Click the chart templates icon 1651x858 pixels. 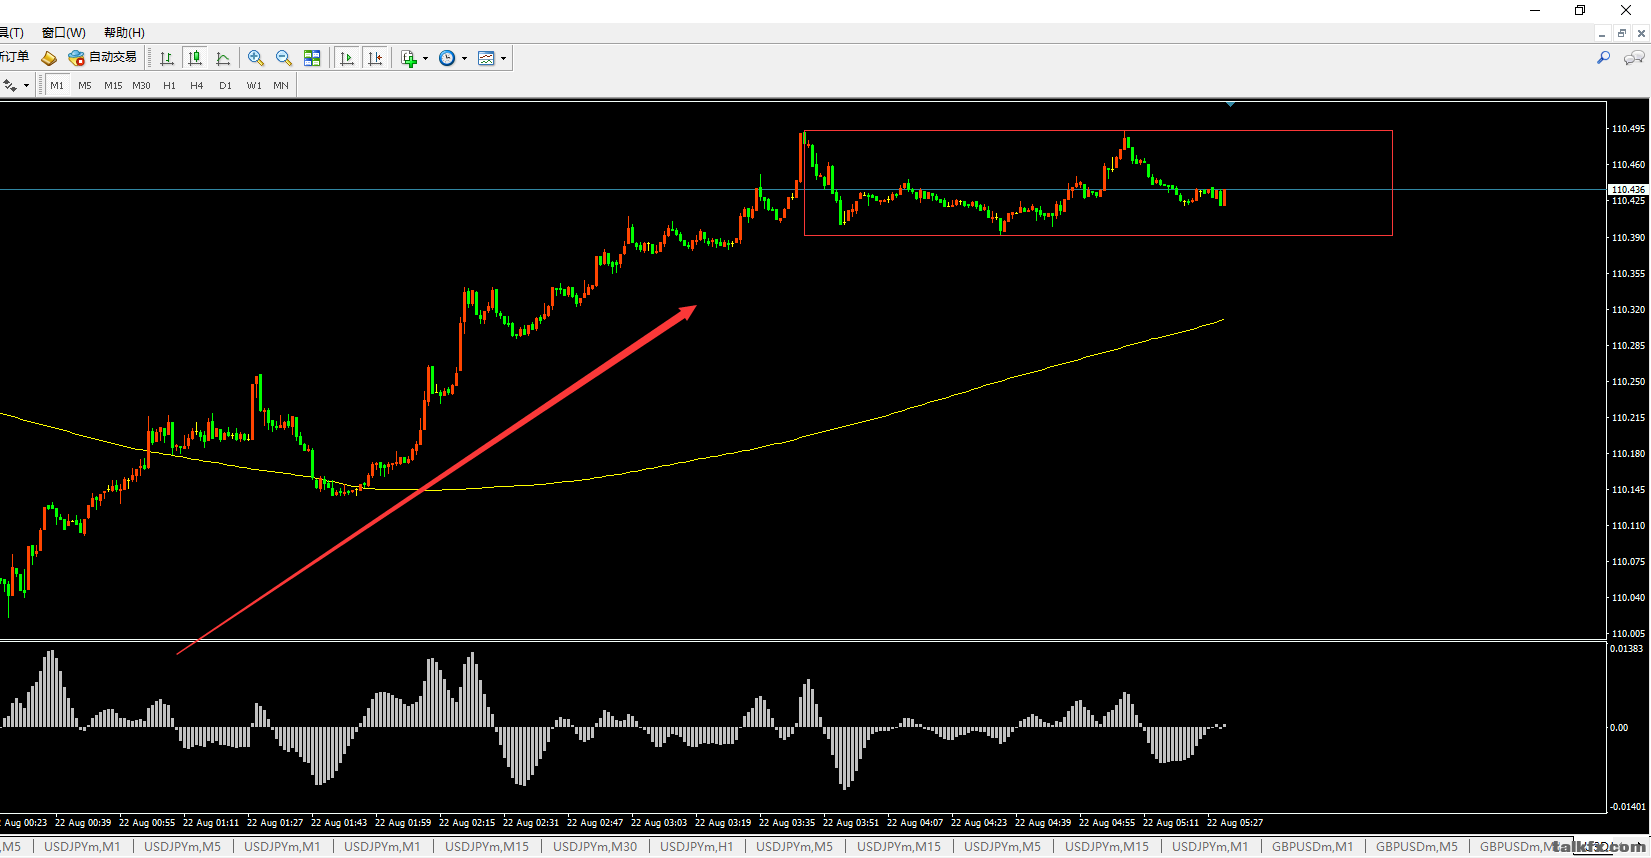[486, 58]
